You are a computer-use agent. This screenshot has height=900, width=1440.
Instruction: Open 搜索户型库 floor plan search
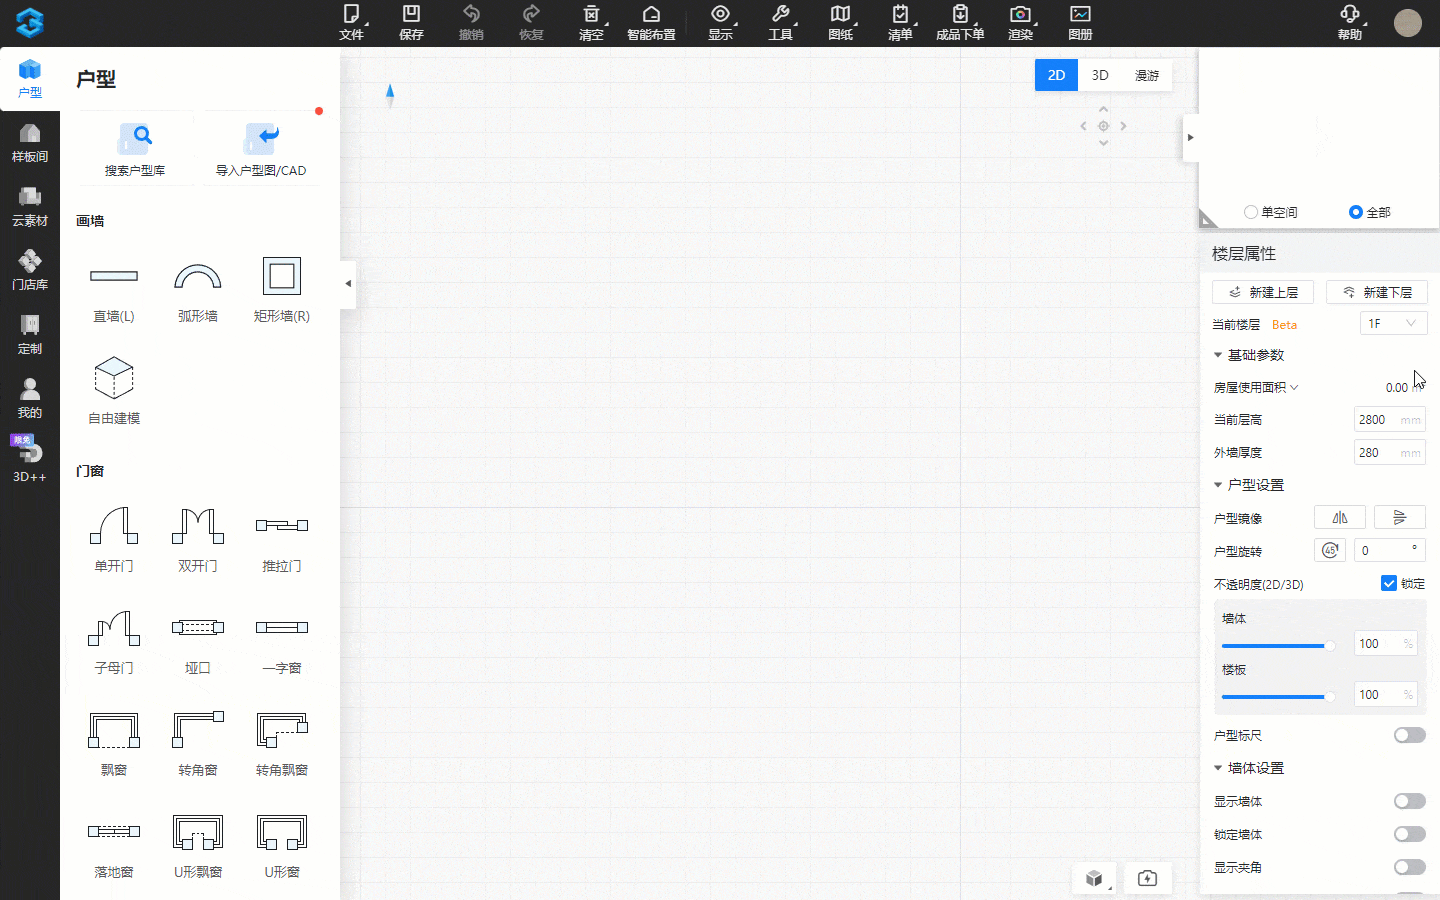tap(135, 148)
